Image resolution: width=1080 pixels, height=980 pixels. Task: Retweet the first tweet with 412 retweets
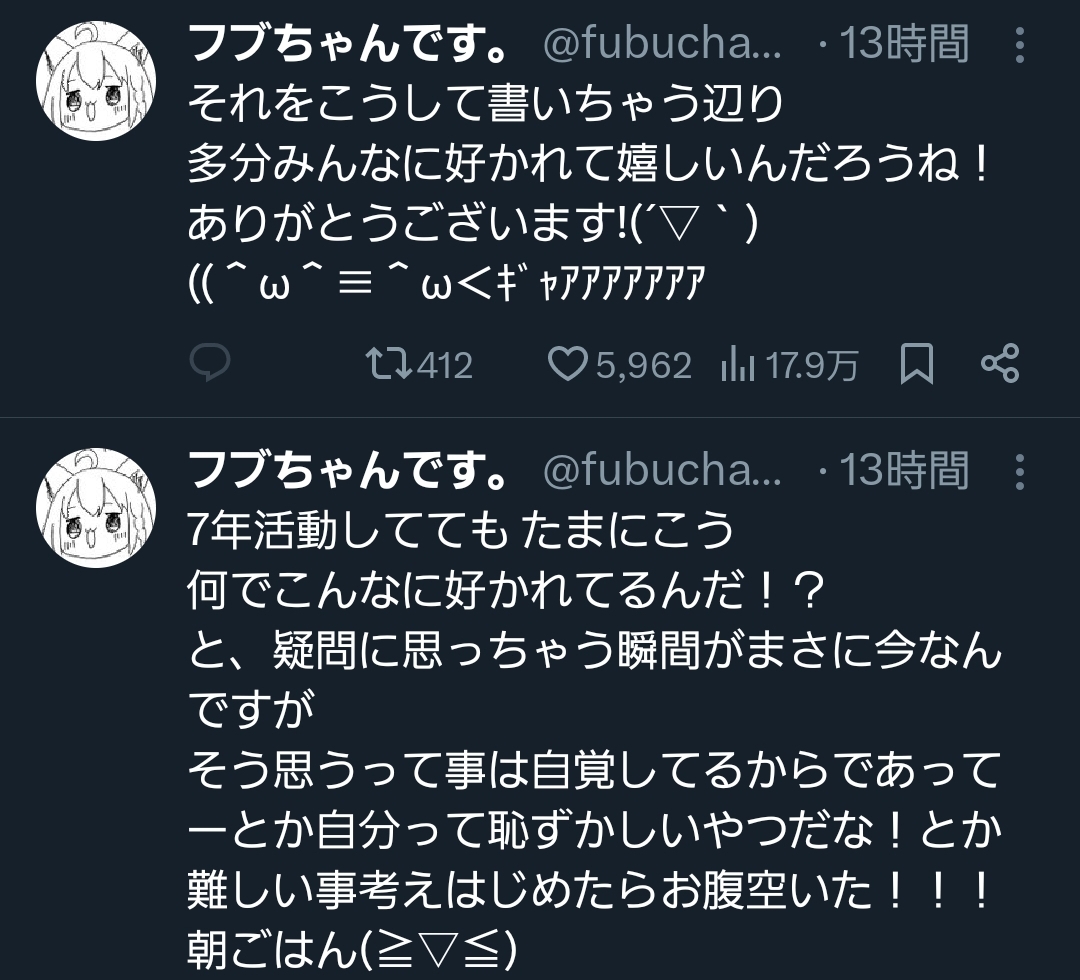[x=389, y=364]
